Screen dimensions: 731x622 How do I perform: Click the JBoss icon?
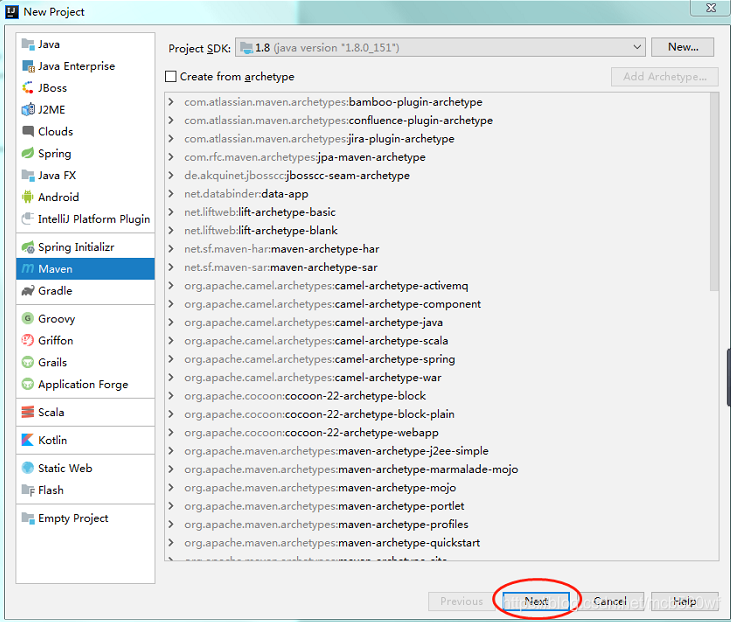click(x=28, y=88)
